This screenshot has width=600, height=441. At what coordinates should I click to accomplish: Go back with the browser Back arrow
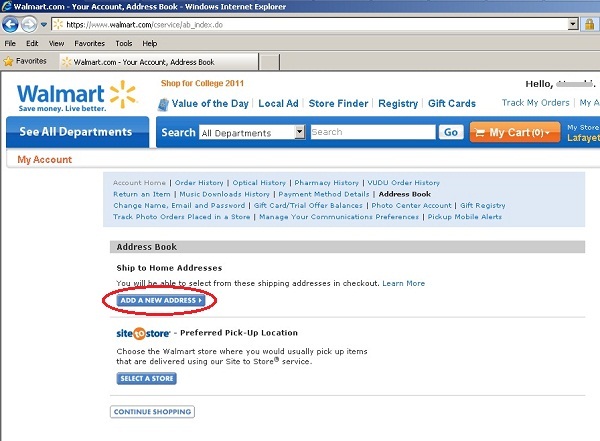click(10, 25)
